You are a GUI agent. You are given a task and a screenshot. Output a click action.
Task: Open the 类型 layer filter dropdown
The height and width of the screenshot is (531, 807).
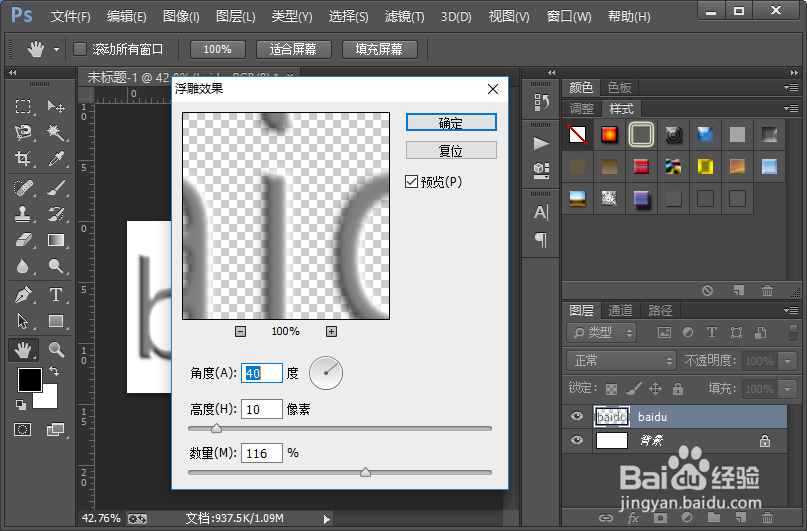coord(602,332)
